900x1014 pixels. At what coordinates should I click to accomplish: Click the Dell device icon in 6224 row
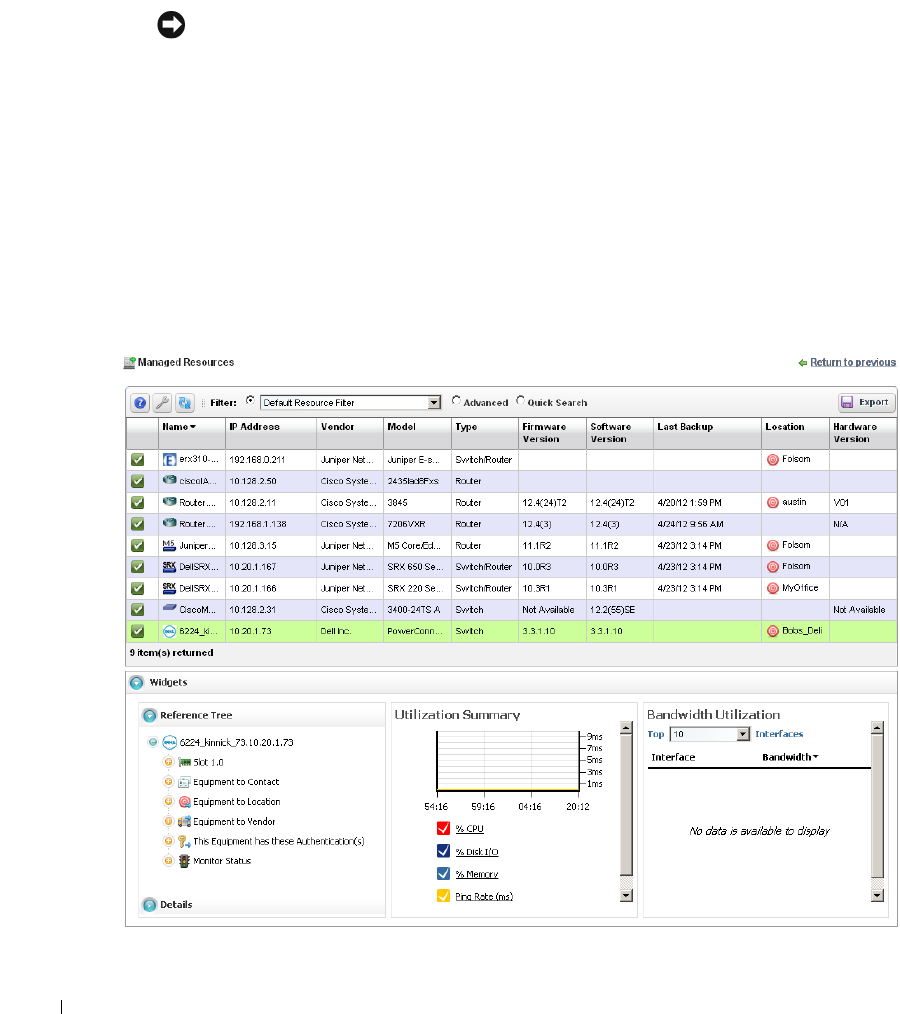pos(169,631)
